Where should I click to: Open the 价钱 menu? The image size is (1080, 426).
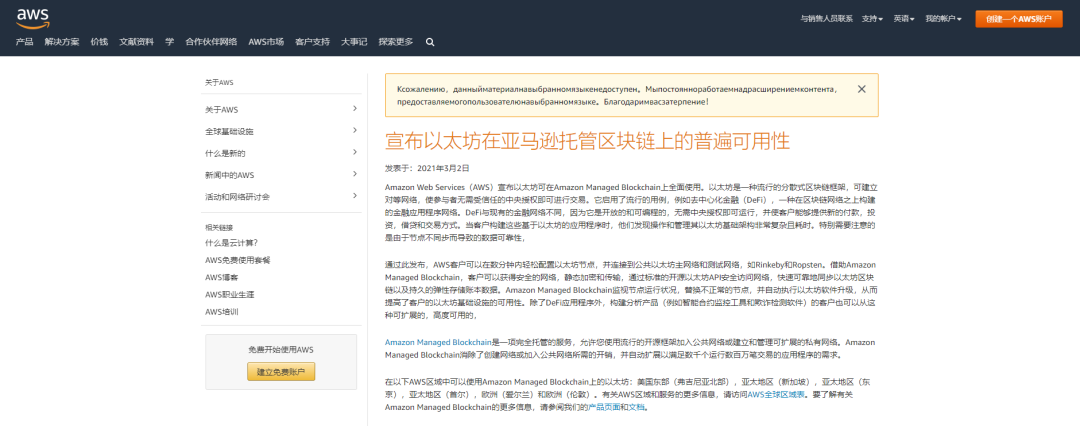[x=99, y=42]
